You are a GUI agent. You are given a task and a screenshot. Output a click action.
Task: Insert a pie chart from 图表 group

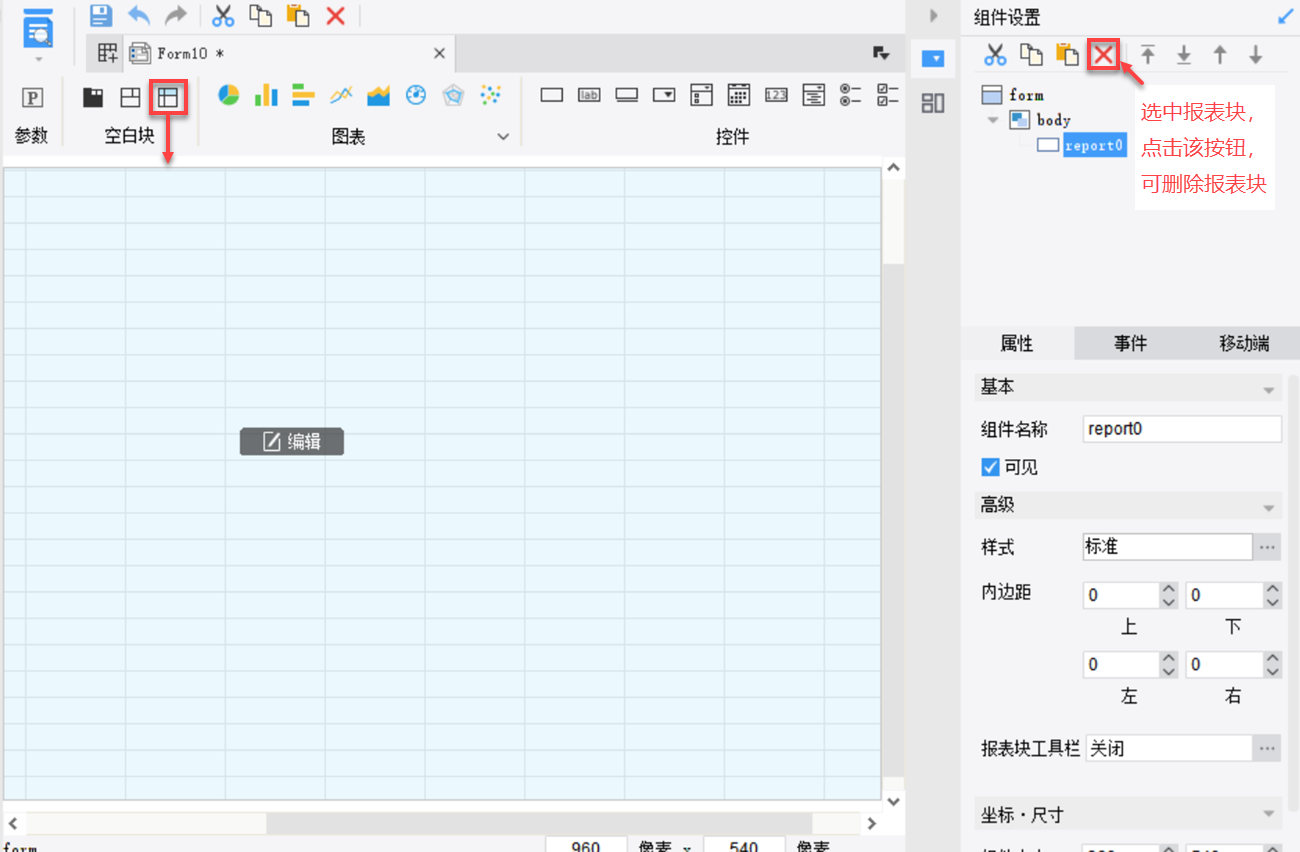coord(229,95)
